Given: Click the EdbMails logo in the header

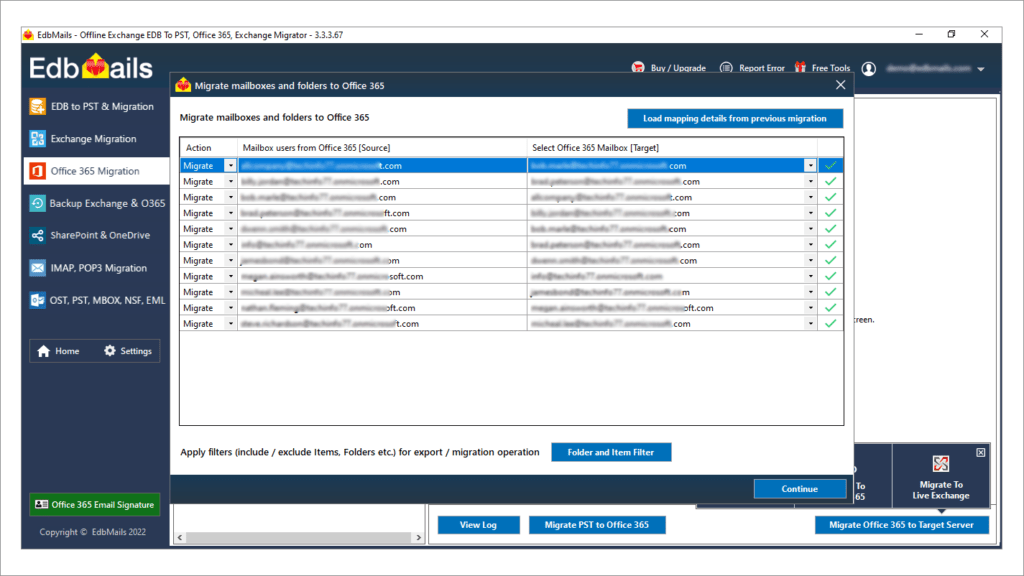Looking at the screenshot, I should tap(91, 67).
